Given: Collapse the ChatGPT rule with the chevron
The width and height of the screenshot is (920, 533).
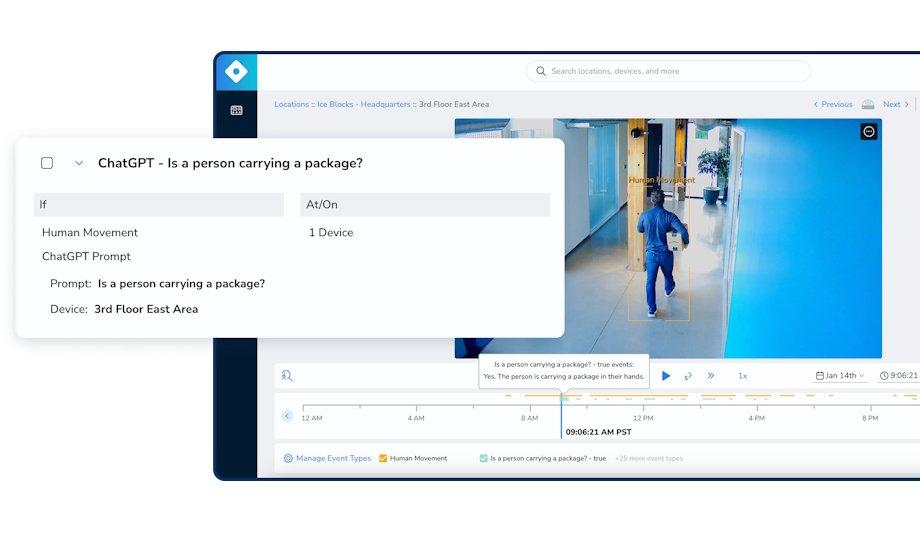Looking at the screenshot, I should [x=79, y=163].
